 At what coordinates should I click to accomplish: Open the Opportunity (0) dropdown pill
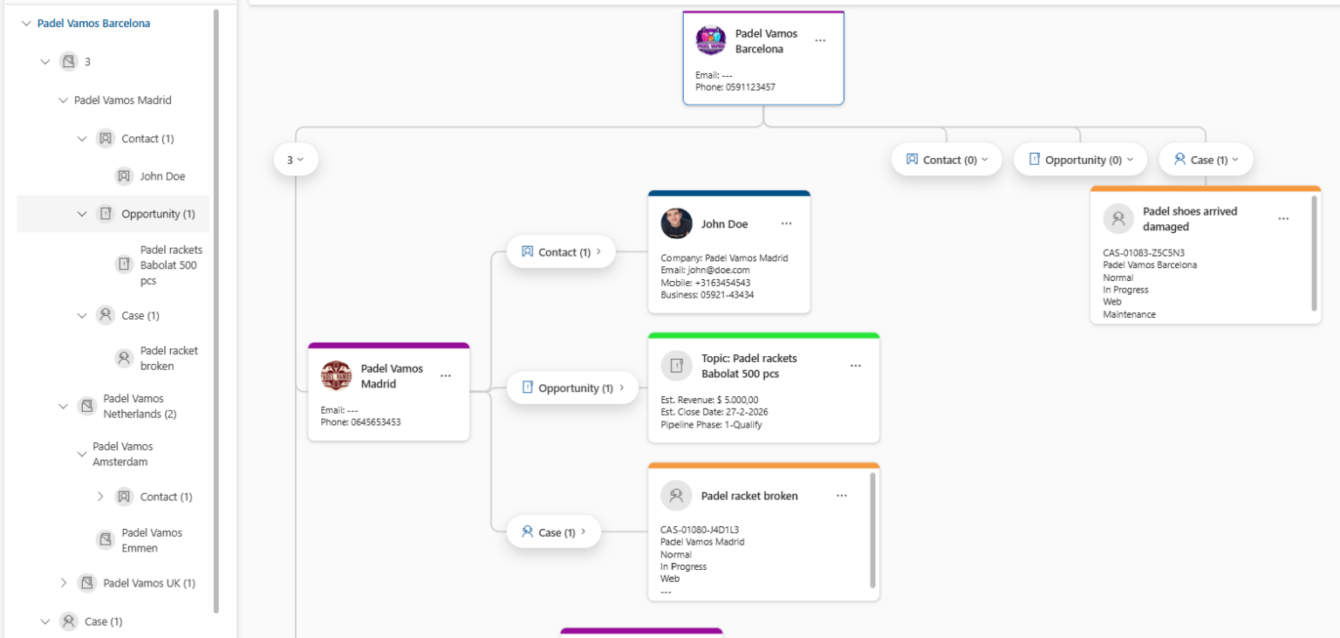1082,160
